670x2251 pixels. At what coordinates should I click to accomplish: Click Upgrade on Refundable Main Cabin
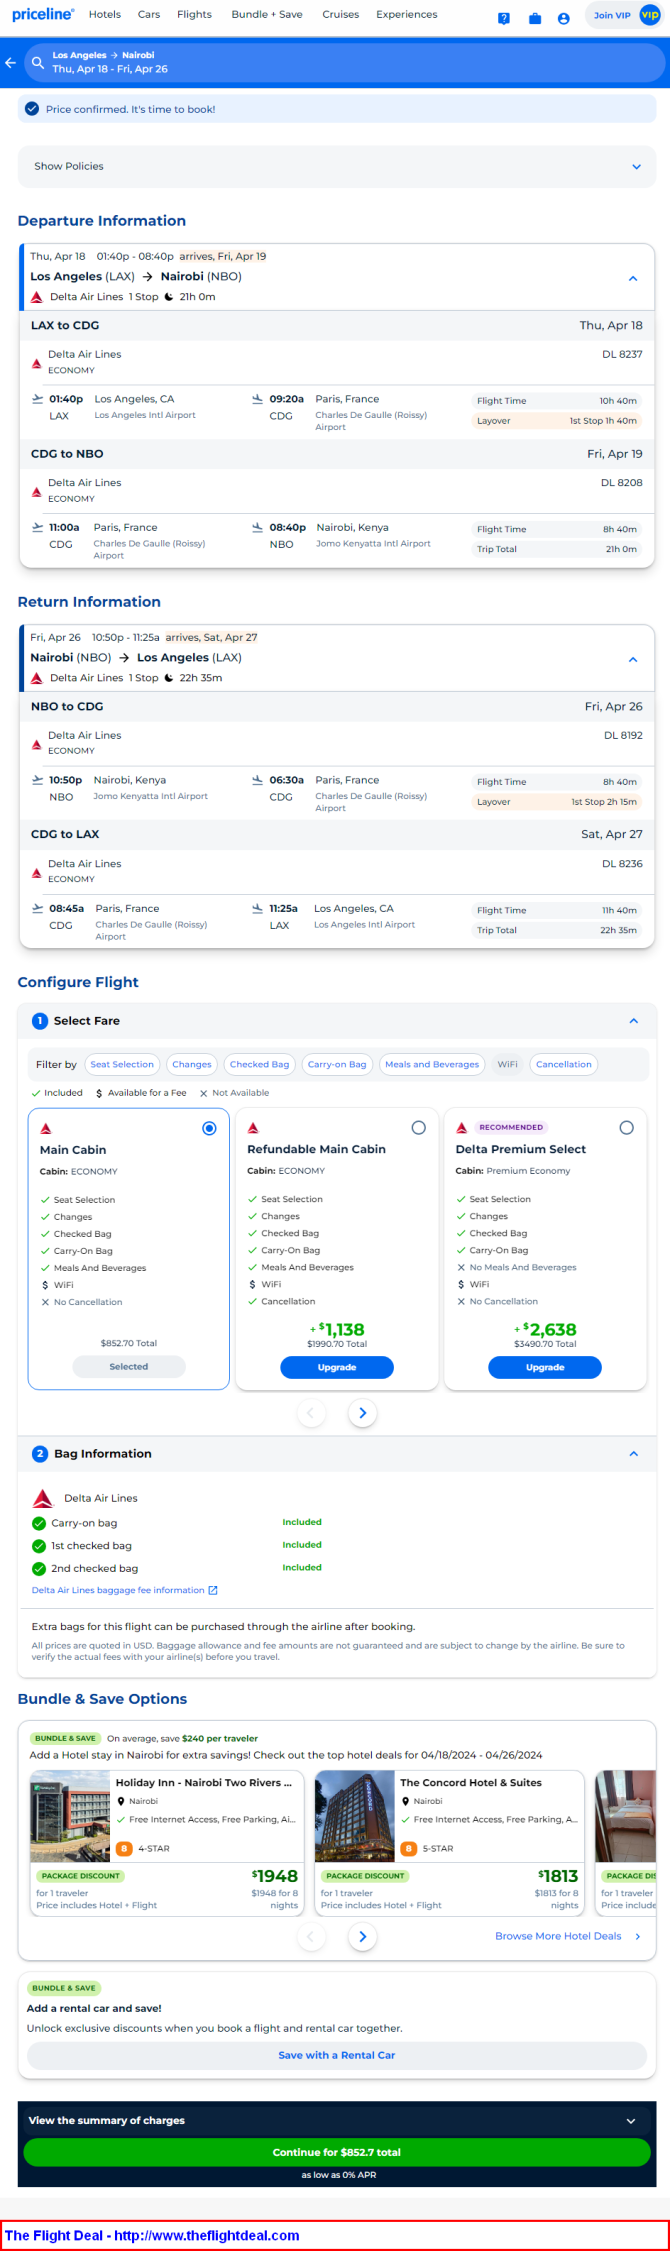[x=337, y=1367]
